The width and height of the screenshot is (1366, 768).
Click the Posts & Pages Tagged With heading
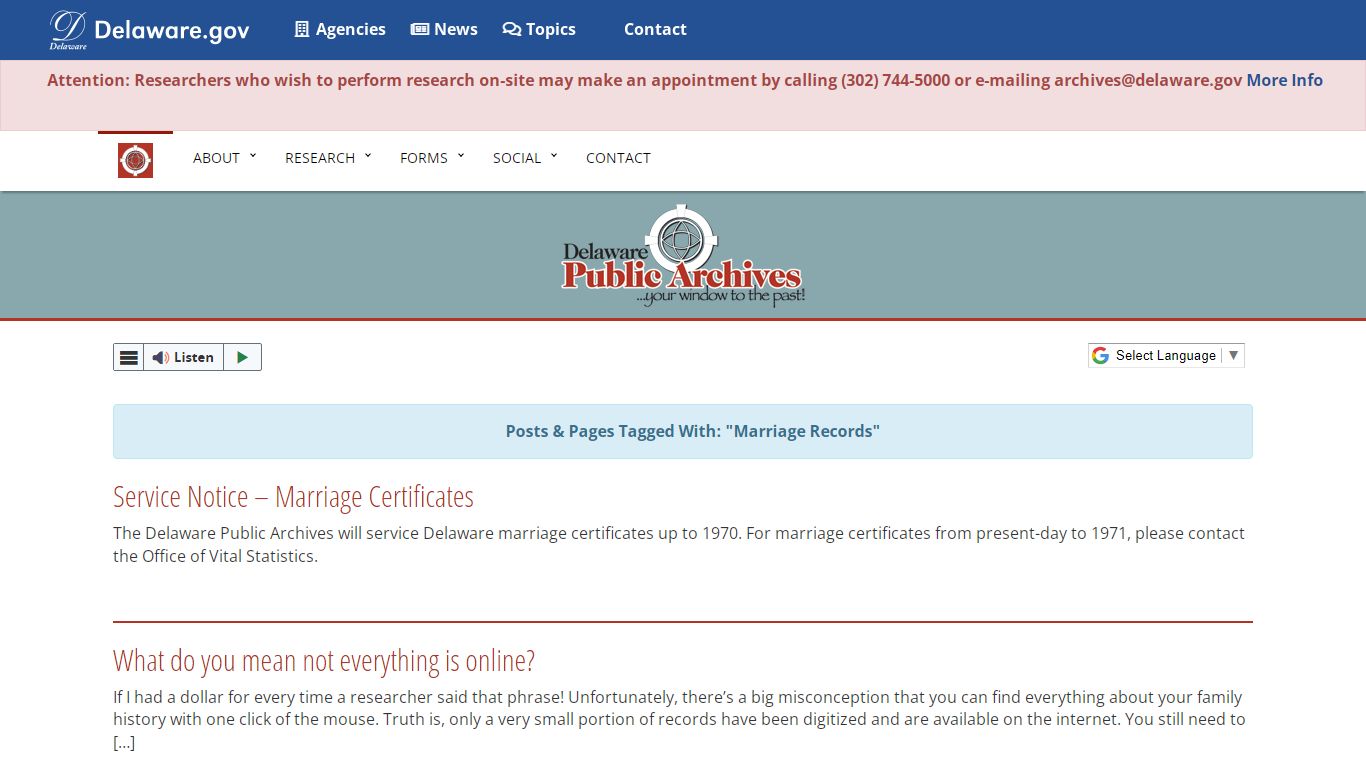[x=692, y=431]
